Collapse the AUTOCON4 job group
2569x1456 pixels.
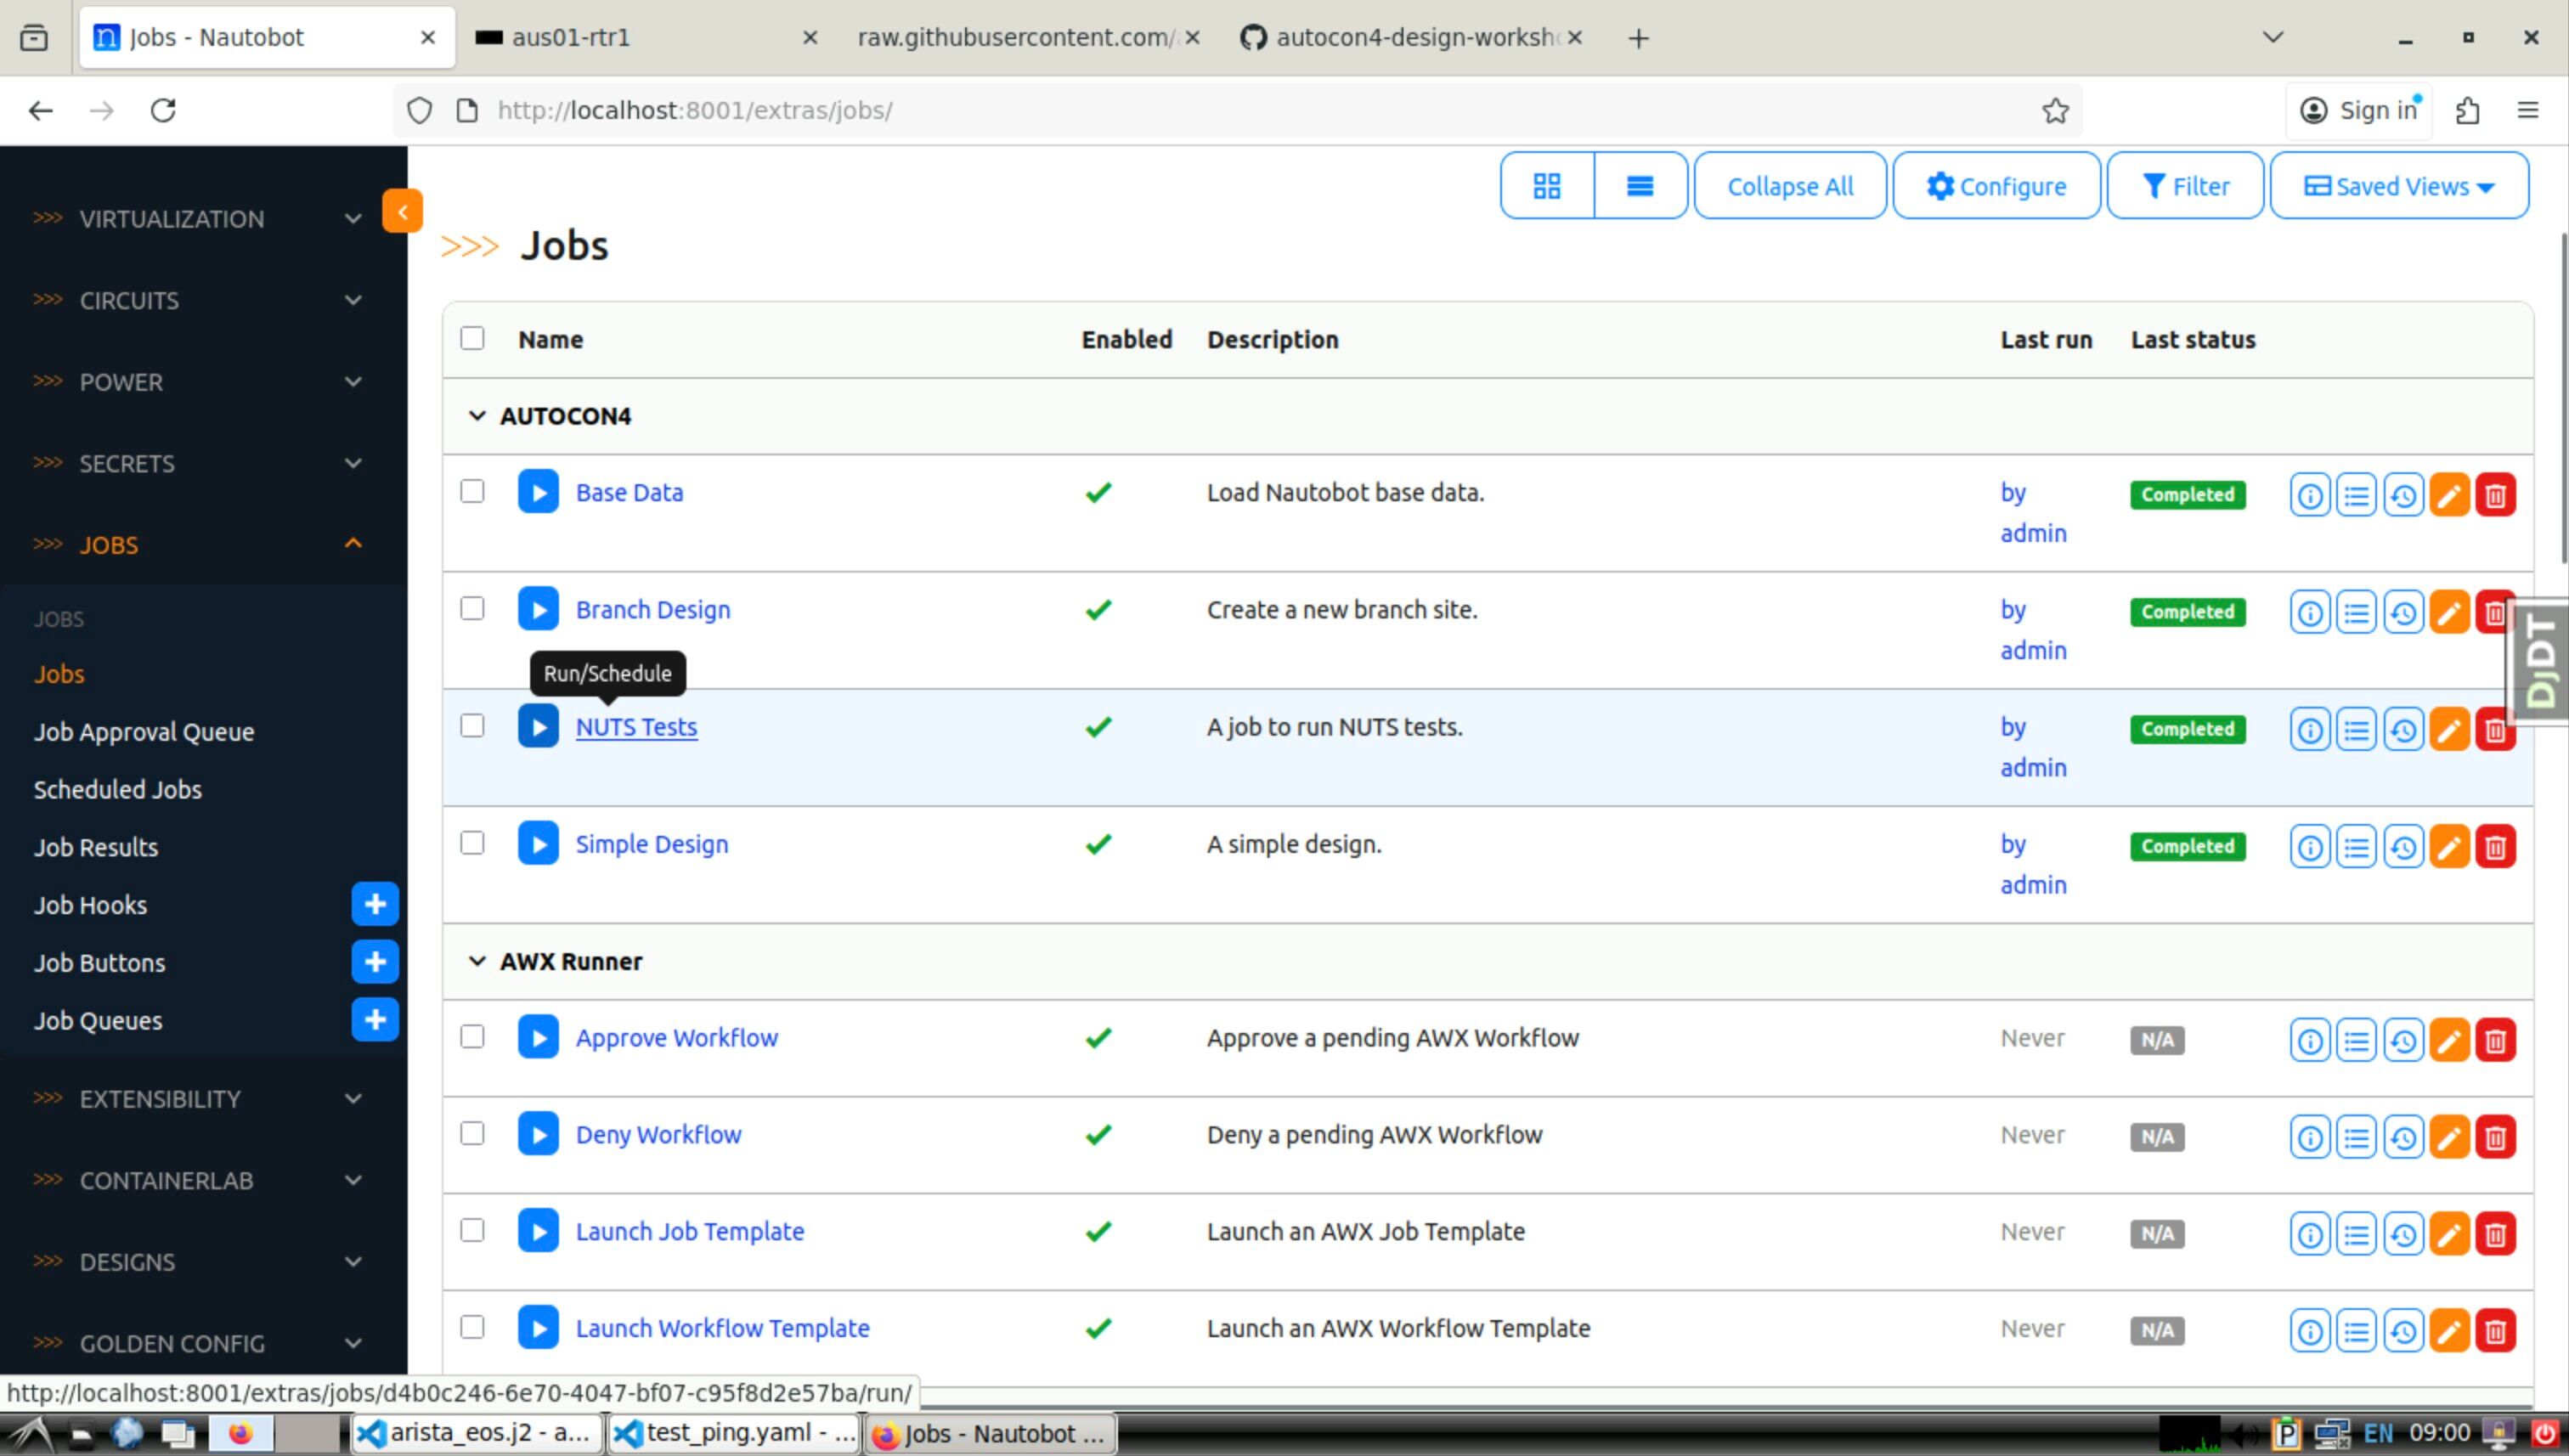pos(477,416)
